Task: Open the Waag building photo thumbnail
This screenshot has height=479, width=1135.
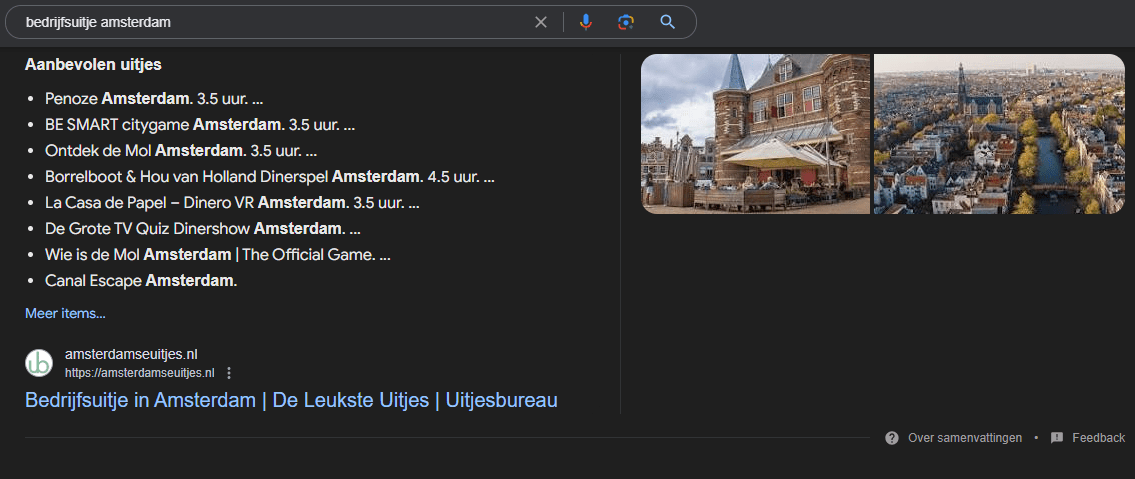Action: [x=755, y=134]
